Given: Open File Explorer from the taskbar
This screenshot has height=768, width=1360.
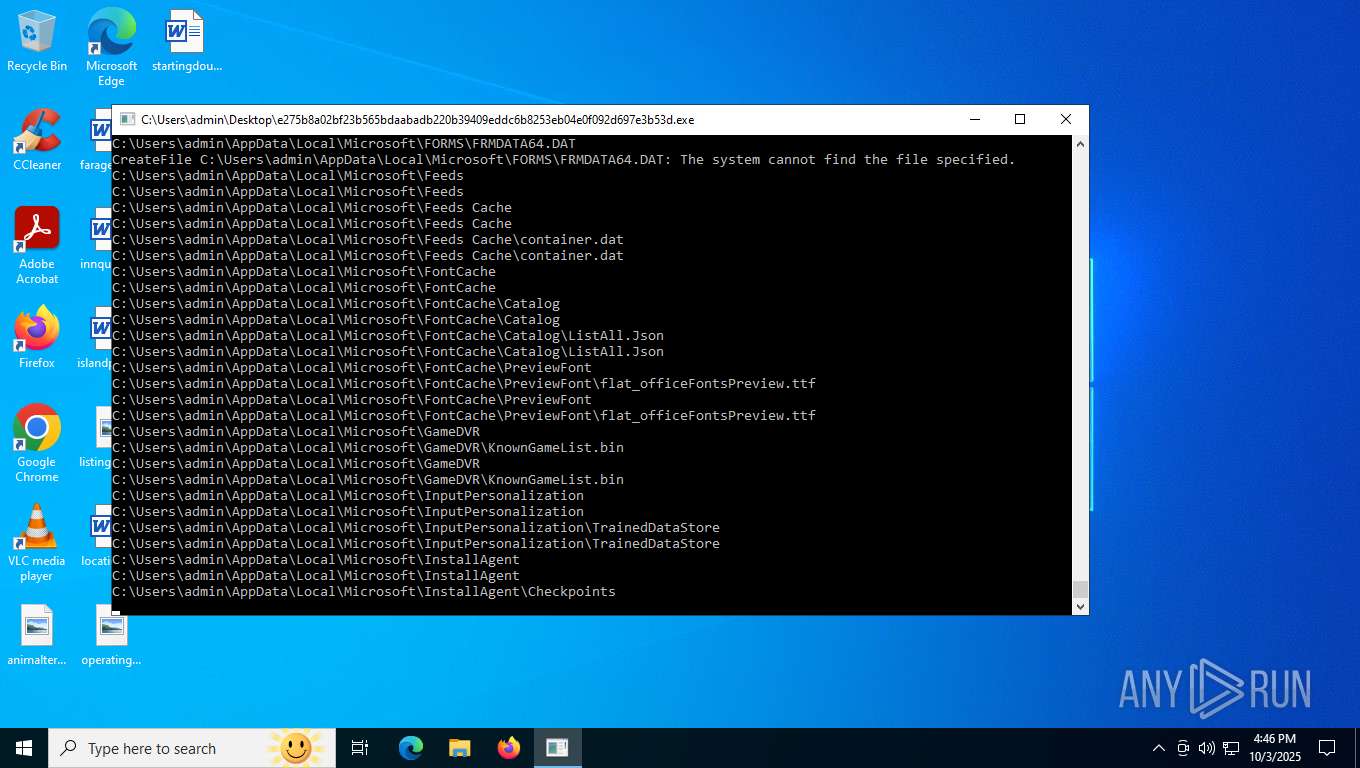Looking at the screenshot, I should point(460,748).
